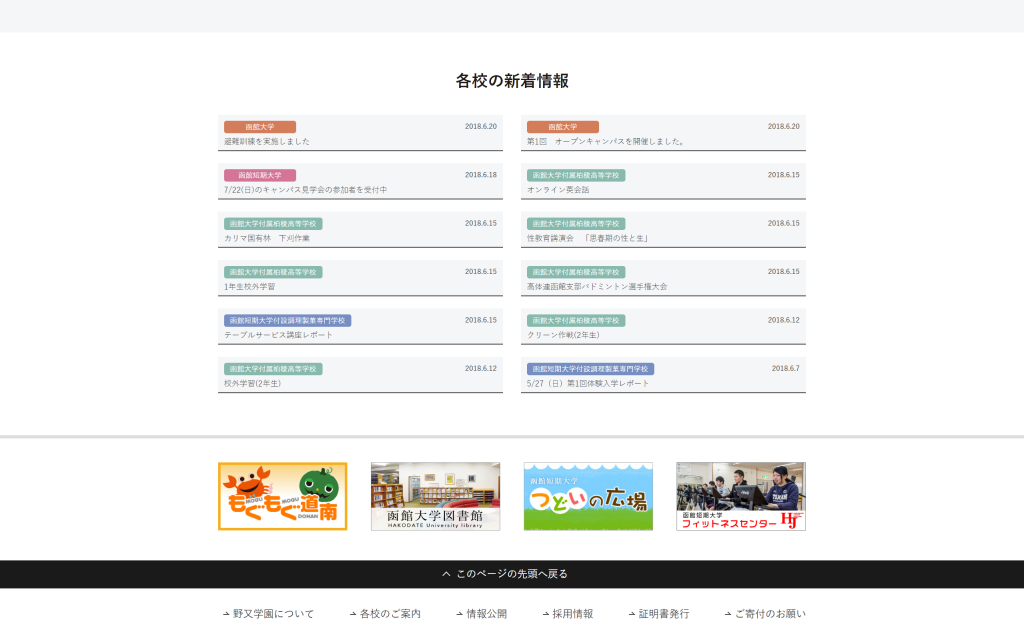The height and width of the screenshot is (630, 1024).
Task: Click the school tag above 校外学習(2年生)
Action: click(273, 369)
